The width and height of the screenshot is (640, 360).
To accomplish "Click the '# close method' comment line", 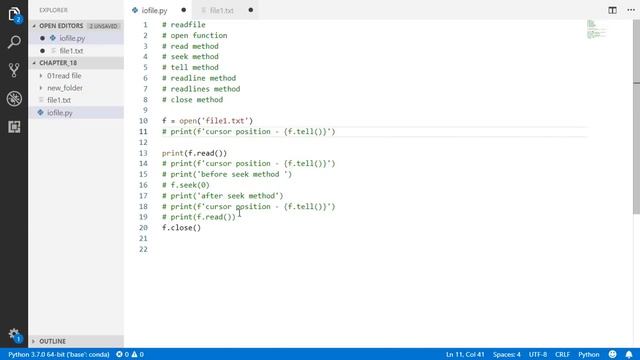I will (193, 100).
